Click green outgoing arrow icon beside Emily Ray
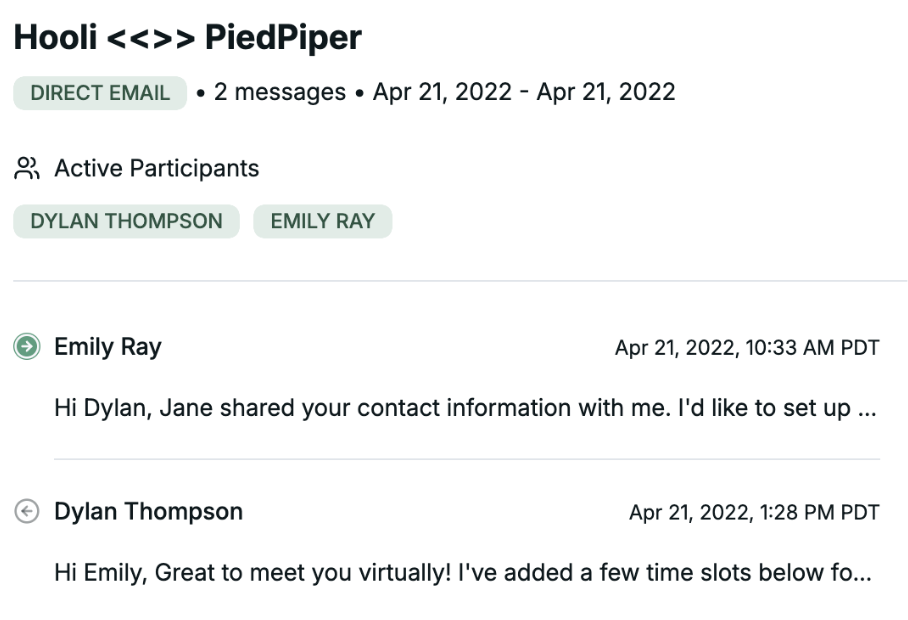This screenshot has height=620, width=908. coord(26,347)
